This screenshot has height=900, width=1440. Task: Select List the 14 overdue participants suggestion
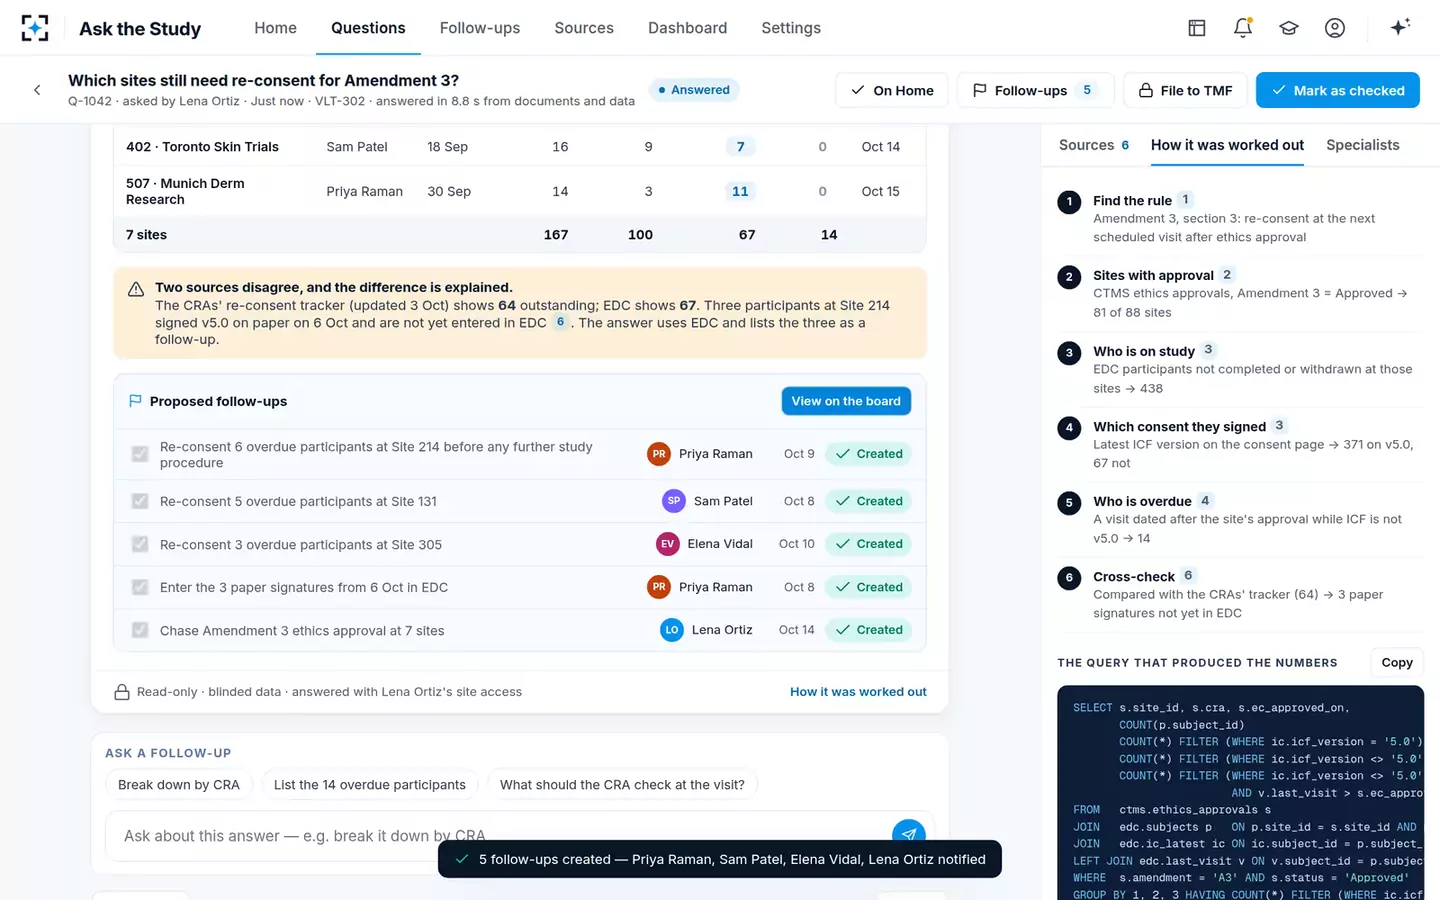(370, 785)
